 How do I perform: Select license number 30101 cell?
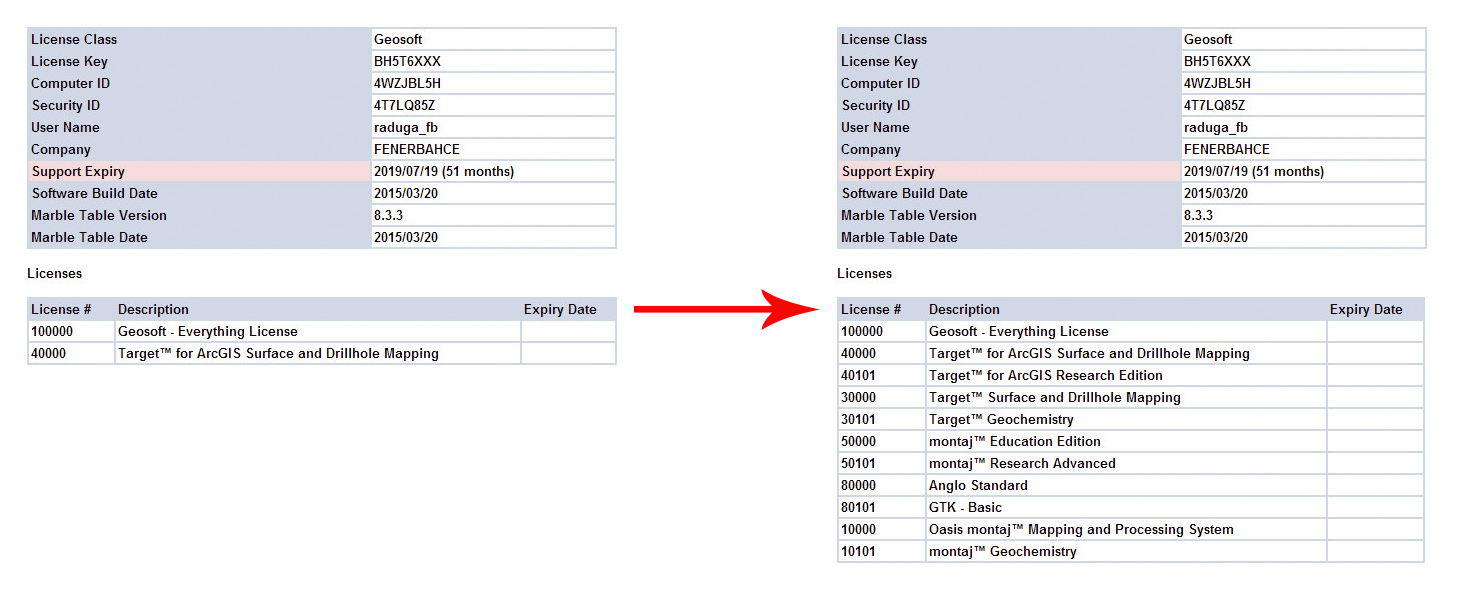point(881,420)
